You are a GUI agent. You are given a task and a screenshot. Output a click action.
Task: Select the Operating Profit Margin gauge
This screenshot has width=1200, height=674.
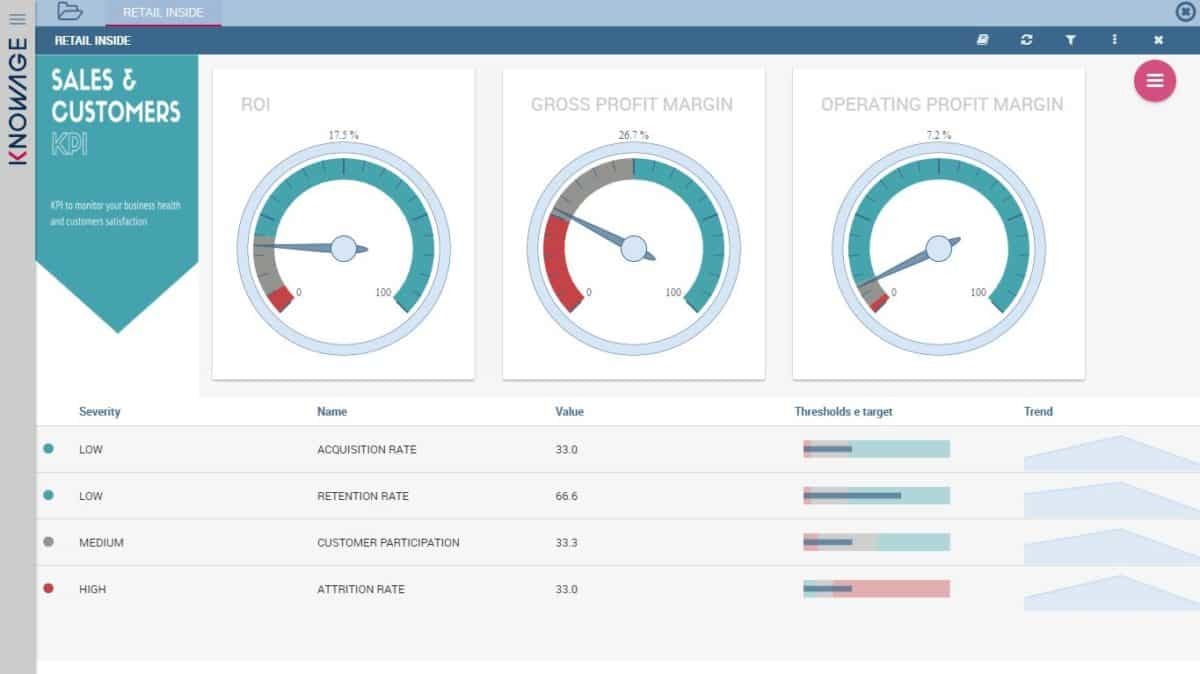938,248
